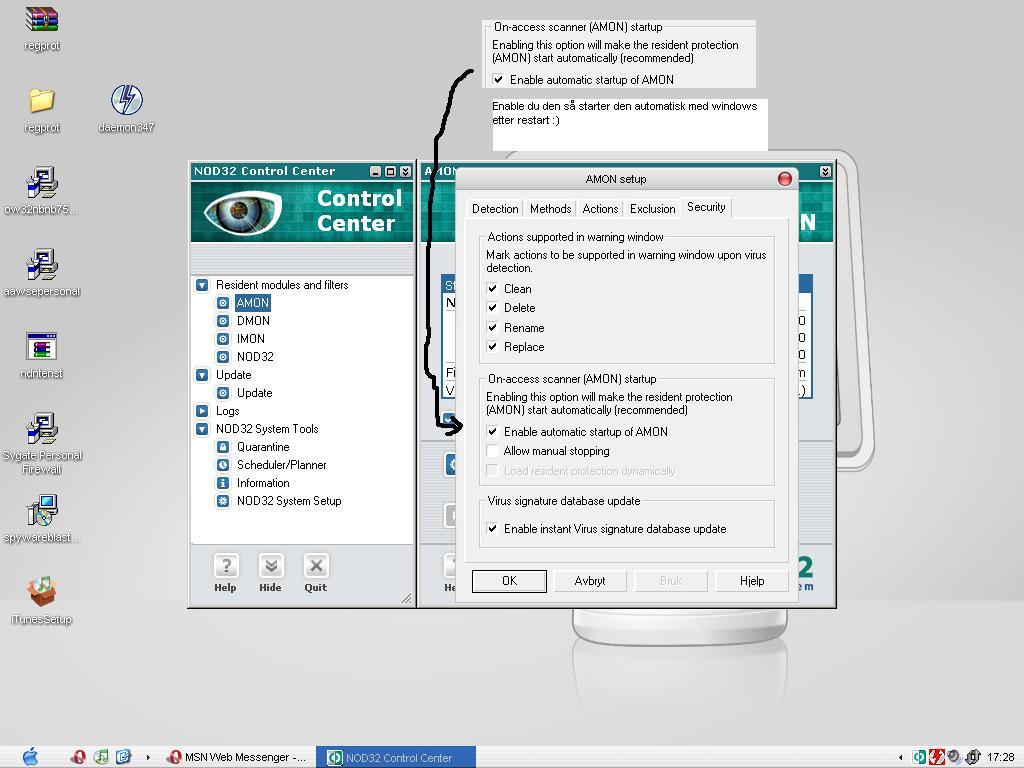The height and width of the screenshot is (768, 1024).
Task: Click the Scheduler/Planner label
Action: point(281,465)
